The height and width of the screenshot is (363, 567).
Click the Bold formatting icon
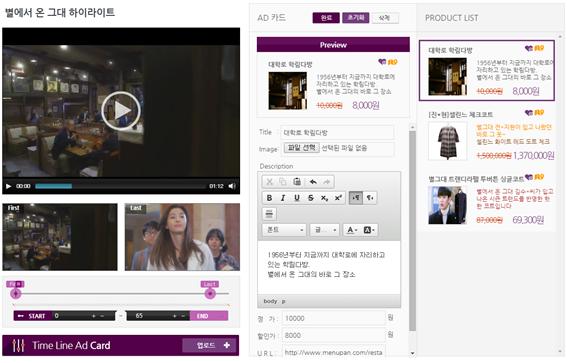coord(269,198)
